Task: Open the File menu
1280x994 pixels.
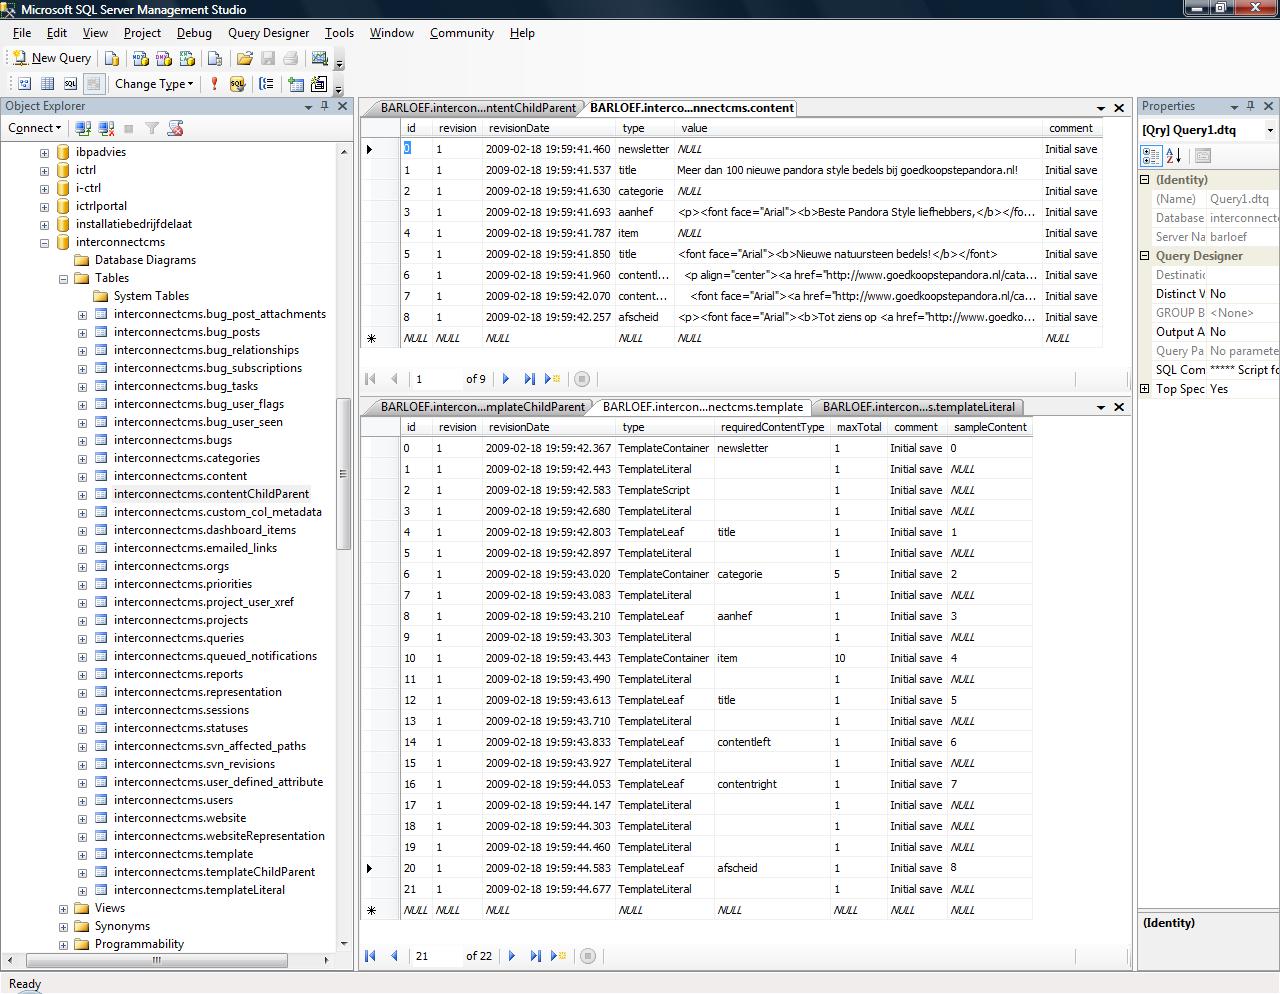Action: pos(22,33)
